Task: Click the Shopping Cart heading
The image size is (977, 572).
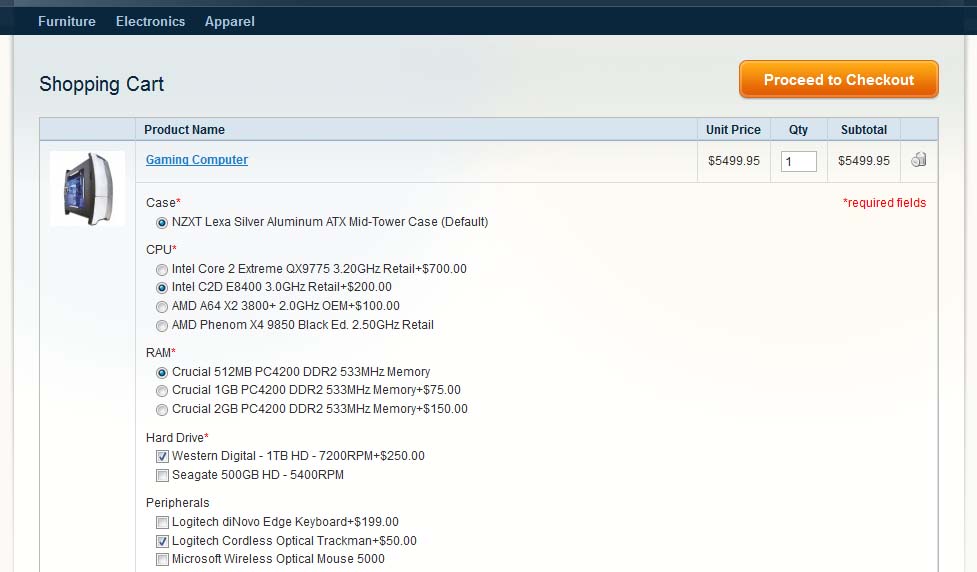Action: tap(102, 83)
